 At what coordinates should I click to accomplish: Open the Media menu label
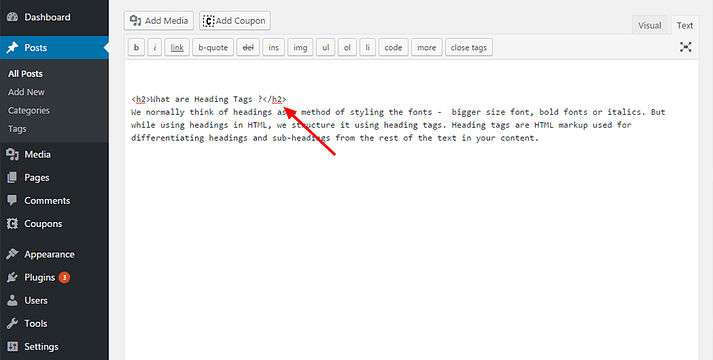tap(37, 155)
